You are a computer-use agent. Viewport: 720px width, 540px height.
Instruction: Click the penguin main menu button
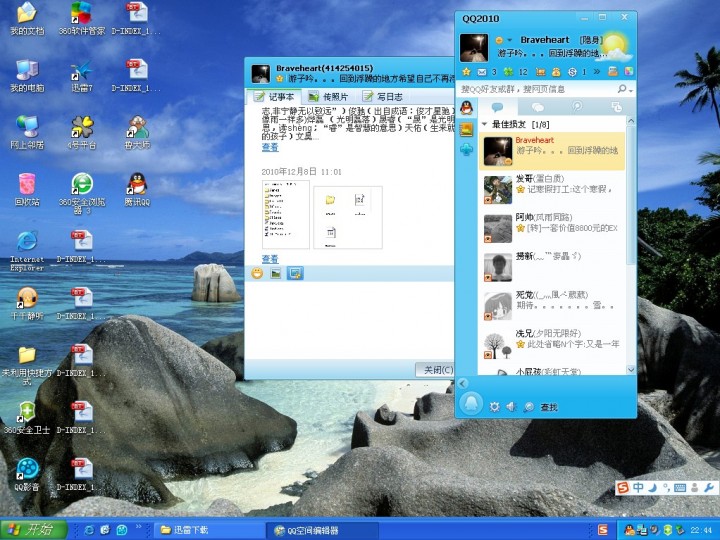coord(470,404)
